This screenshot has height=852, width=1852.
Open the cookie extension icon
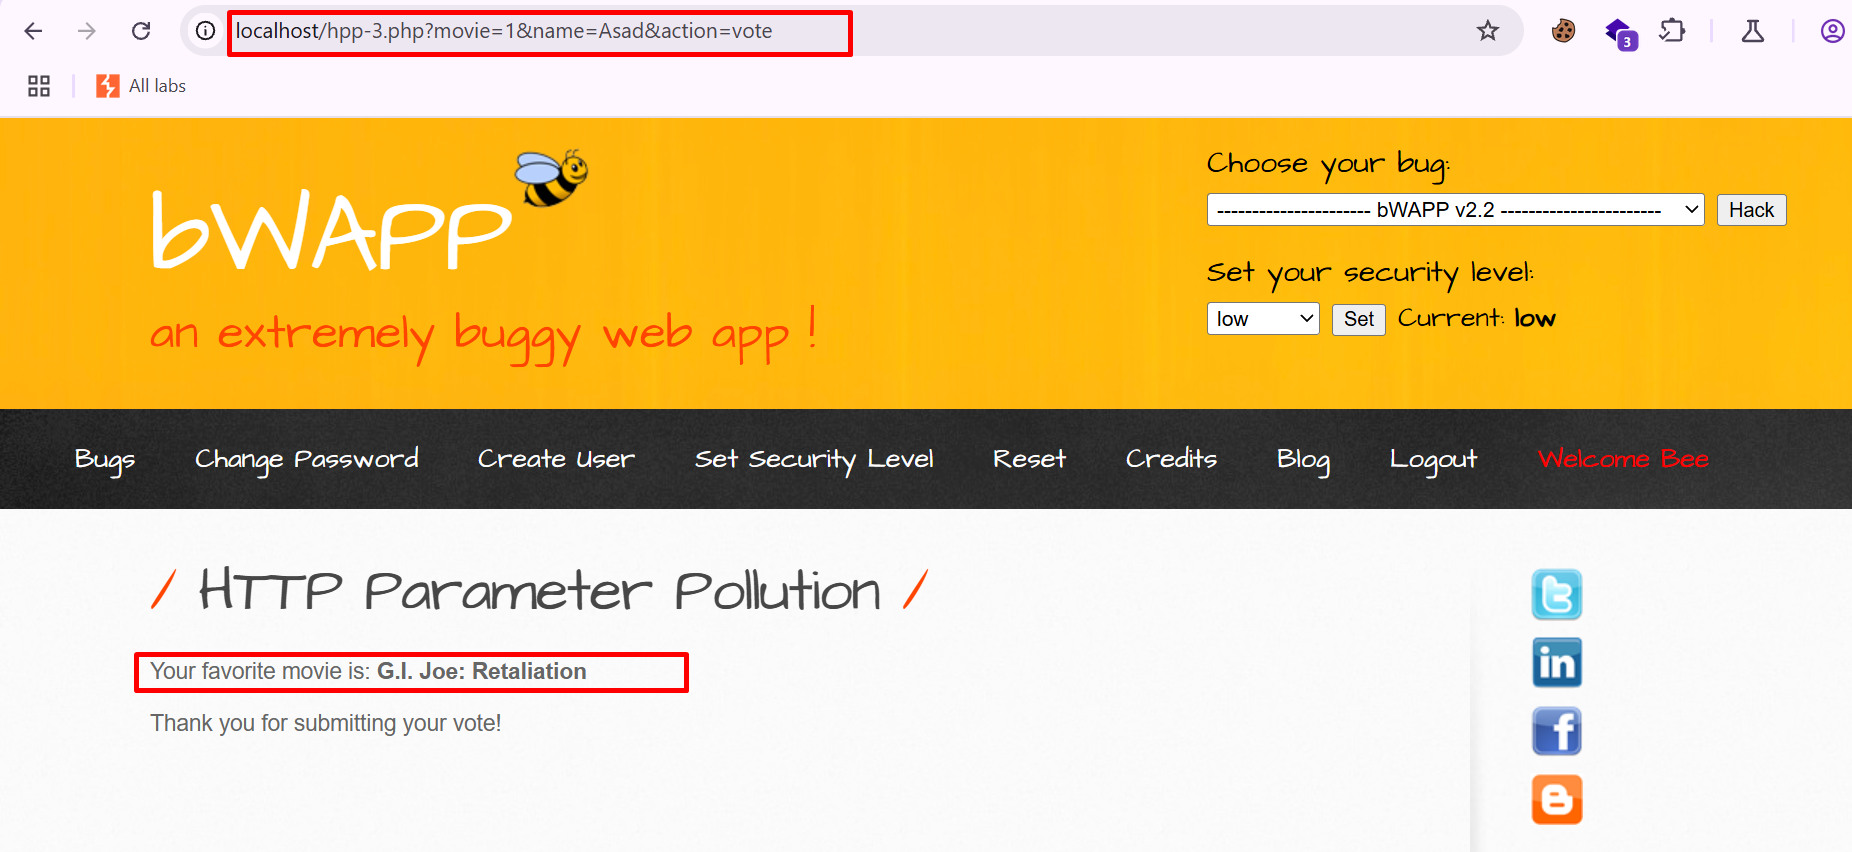(x=1563, y=31)
